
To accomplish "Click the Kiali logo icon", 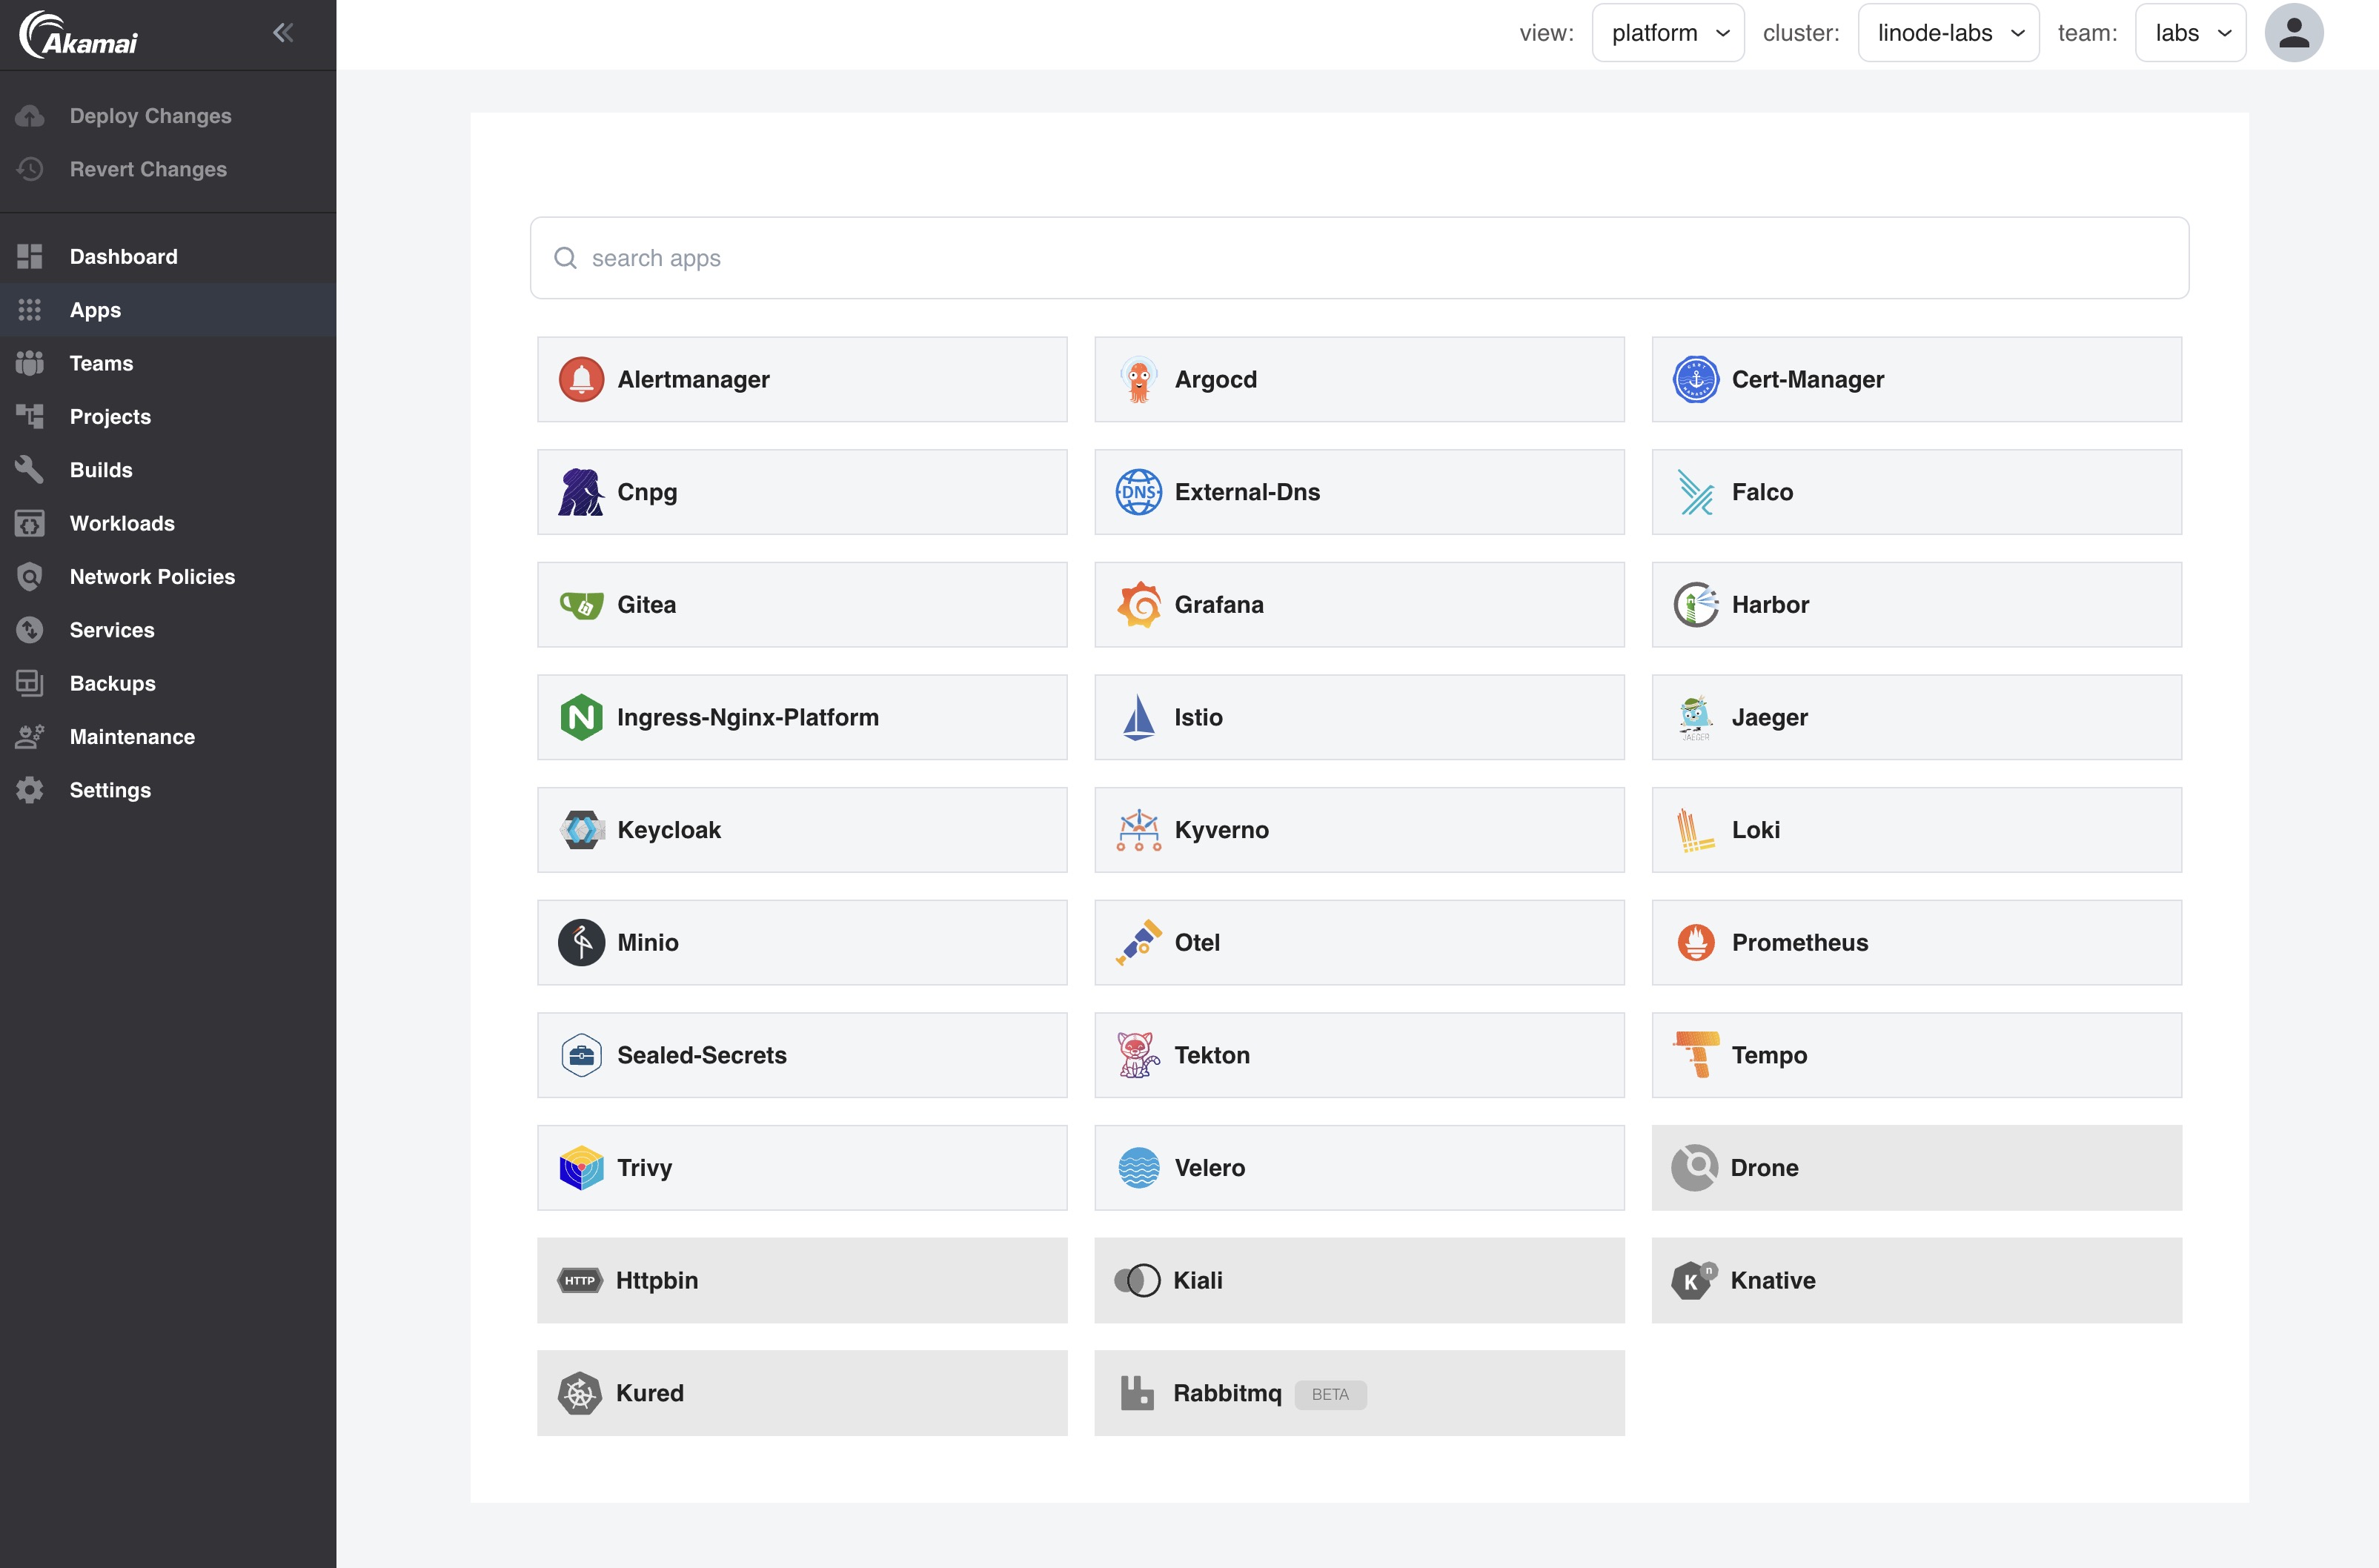I will pyautogui.click(x=1137, y=1280).
